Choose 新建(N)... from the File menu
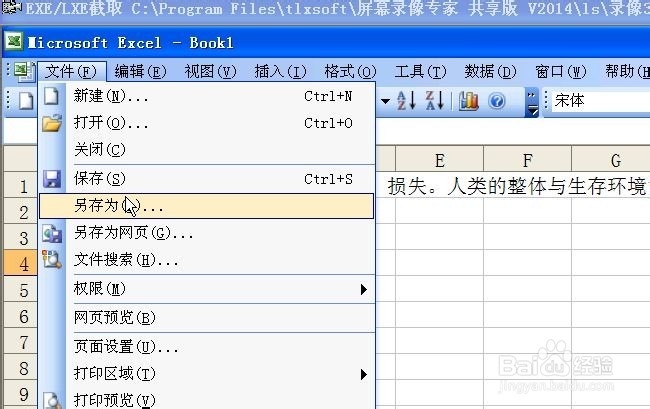Screen dimensions: 650x409 [207, 96]
